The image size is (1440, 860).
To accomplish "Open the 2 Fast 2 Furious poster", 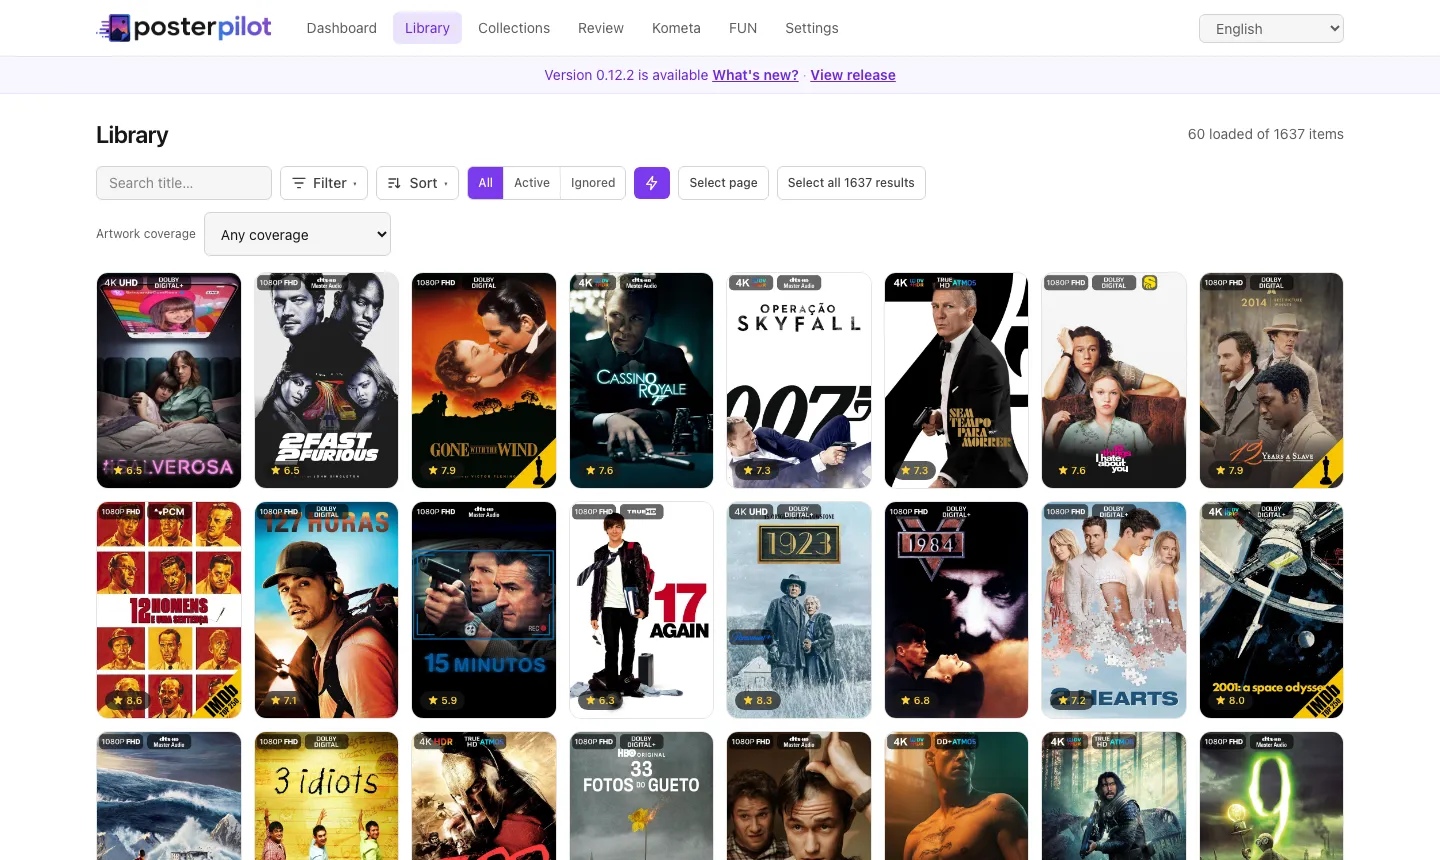I will coord(327,380).
